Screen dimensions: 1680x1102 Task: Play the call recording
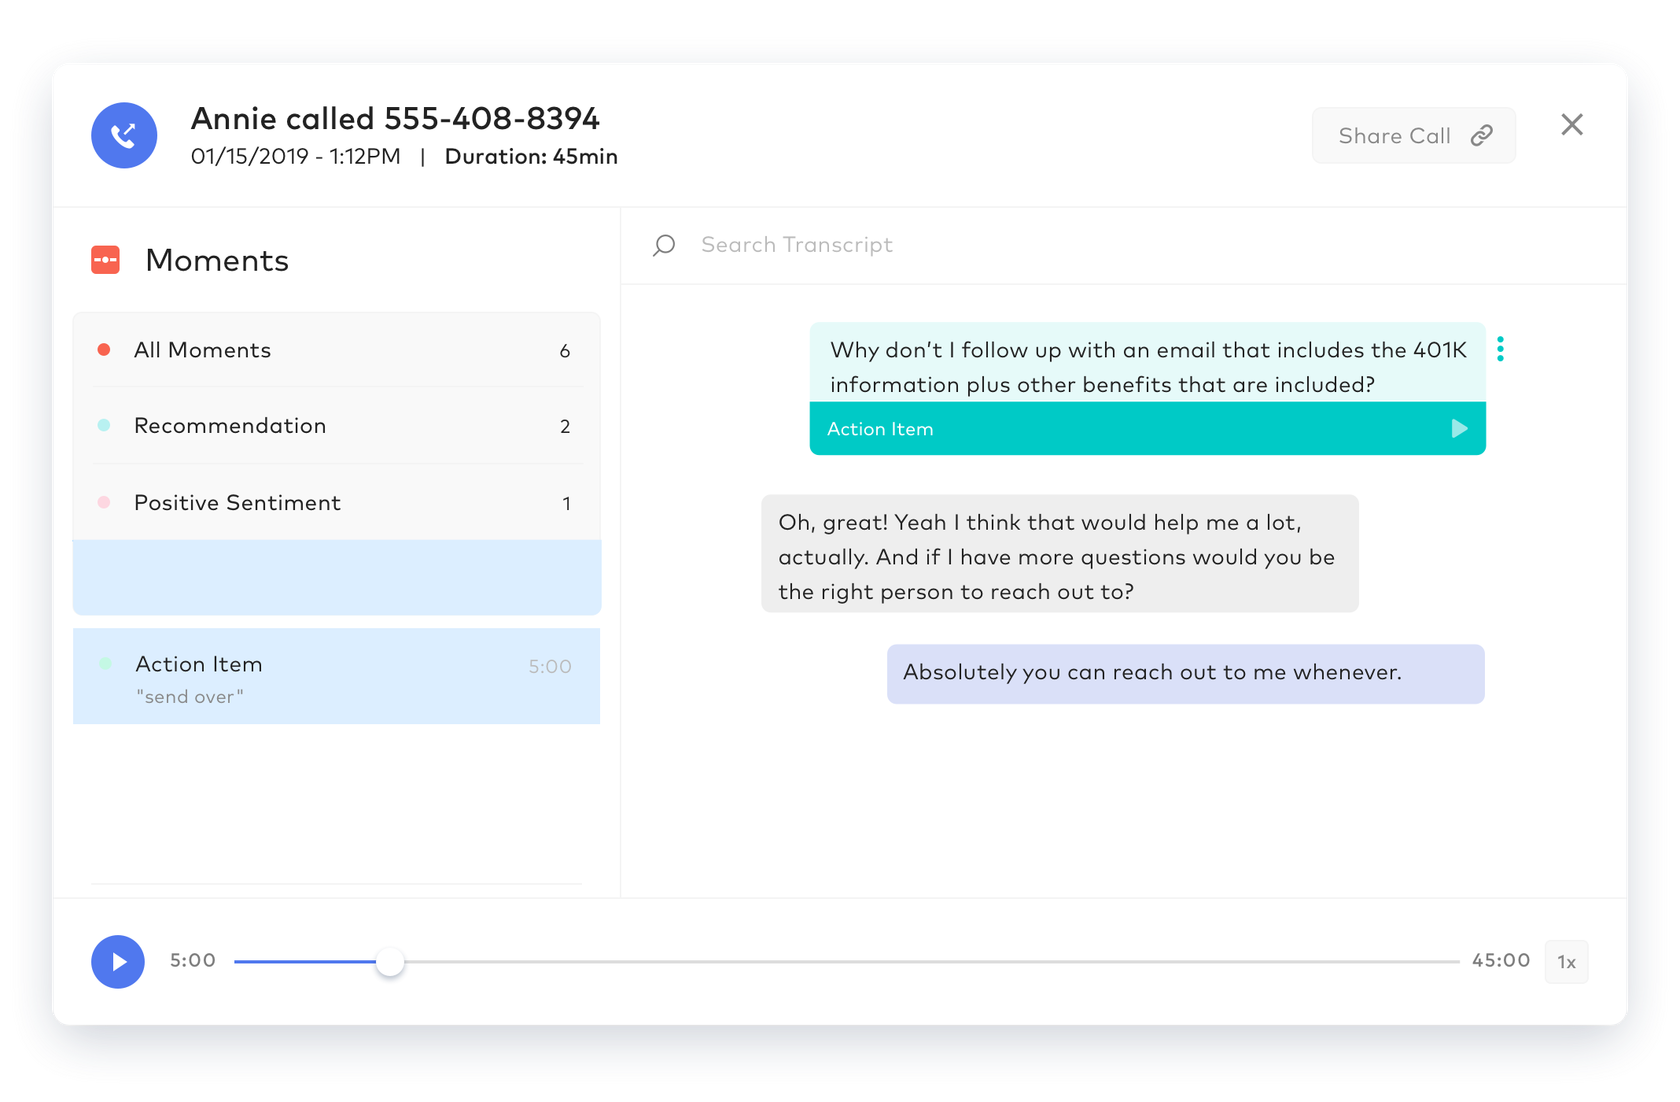coord(118,962)
